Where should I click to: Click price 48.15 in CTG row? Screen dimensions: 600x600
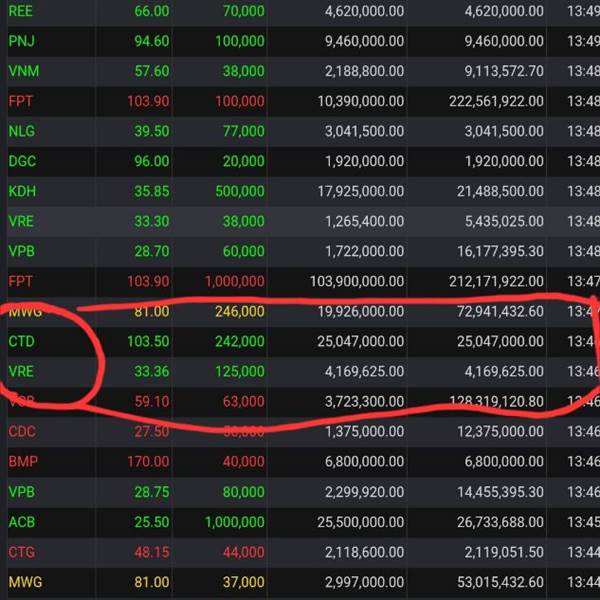coord(152,552)
